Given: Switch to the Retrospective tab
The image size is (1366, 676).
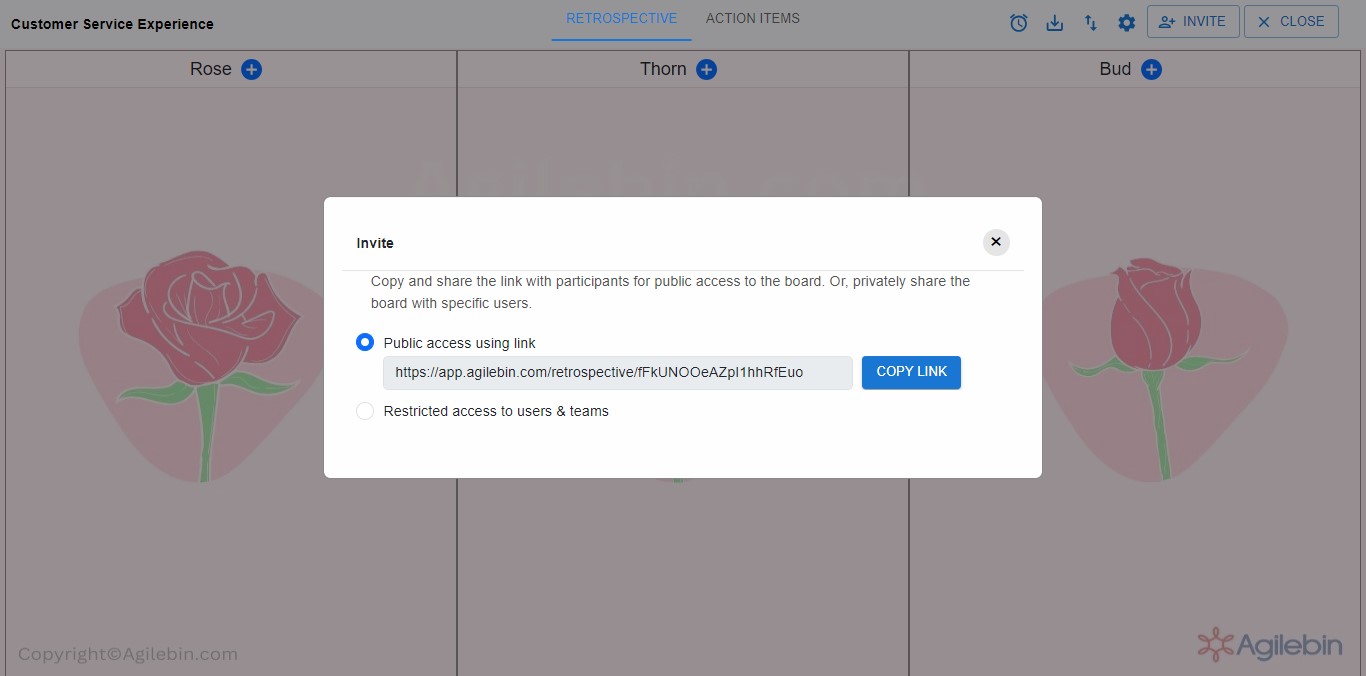Looking at the screenshot, I should click(x=621, y=19).
